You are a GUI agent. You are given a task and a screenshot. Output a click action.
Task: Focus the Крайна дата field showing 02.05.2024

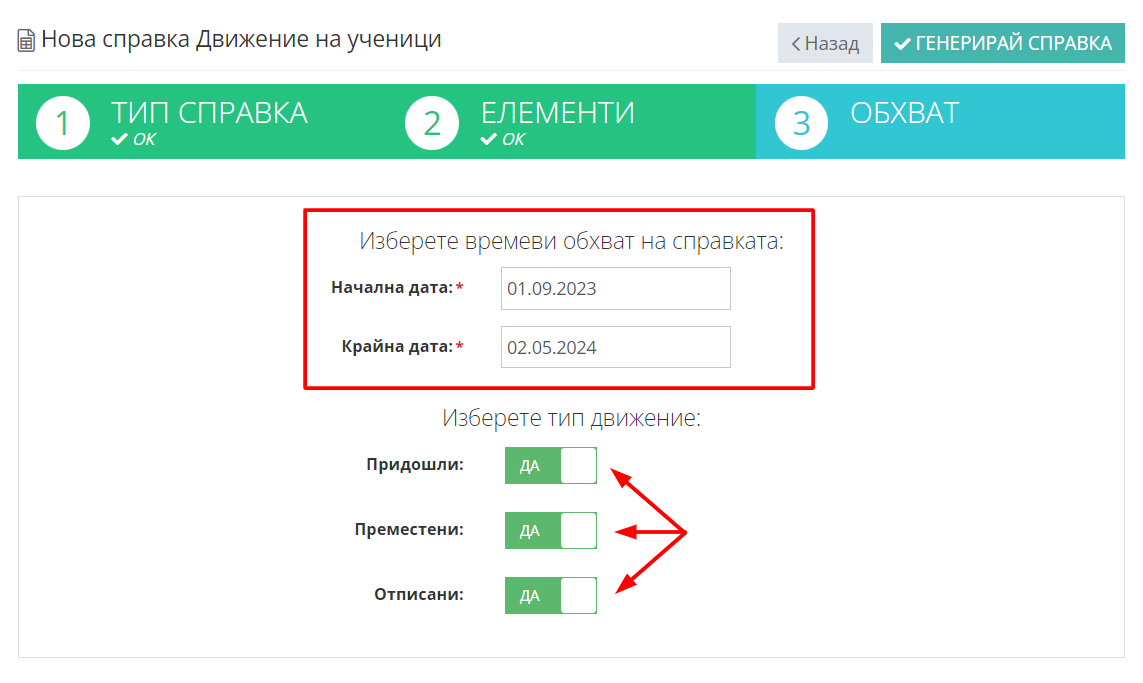[x=615, y=348]
